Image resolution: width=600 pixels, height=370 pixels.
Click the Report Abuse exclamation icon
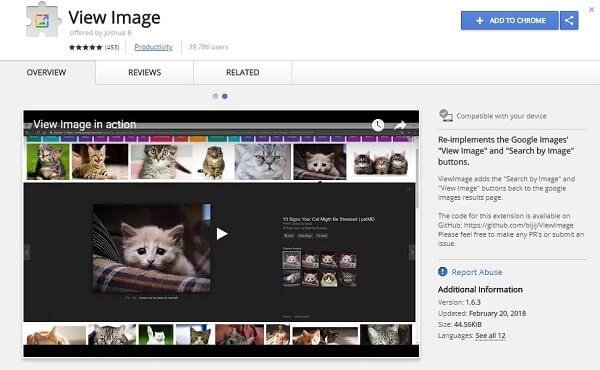443,272
